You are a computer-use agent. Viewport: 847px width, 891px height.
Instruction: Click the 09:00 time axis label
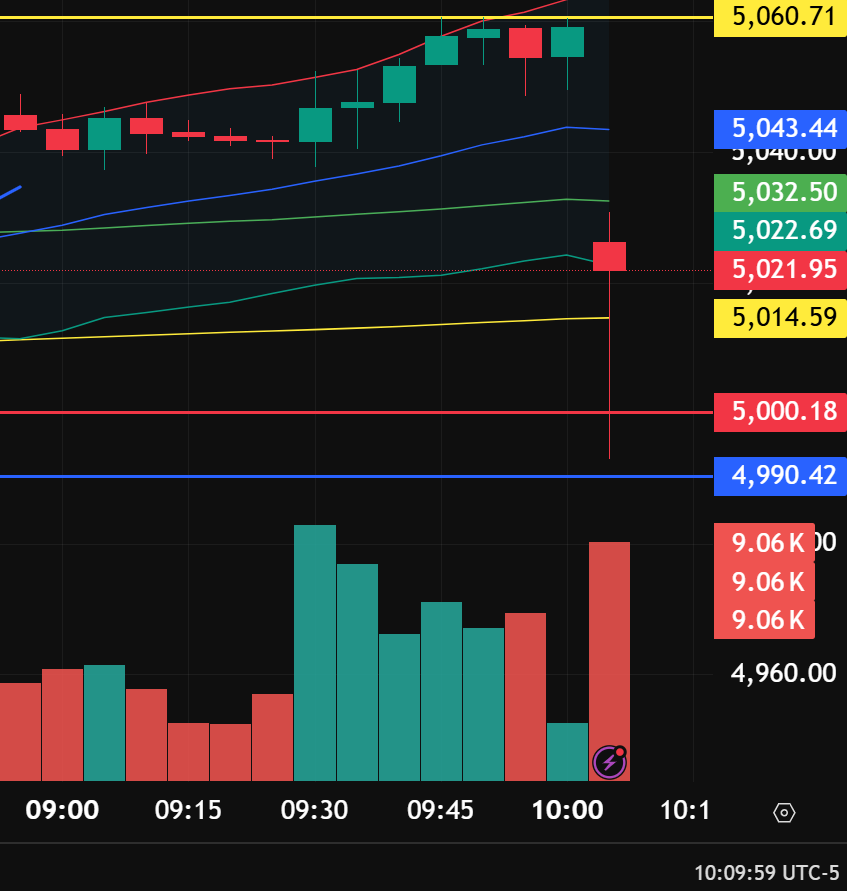[x=62, y=810]
